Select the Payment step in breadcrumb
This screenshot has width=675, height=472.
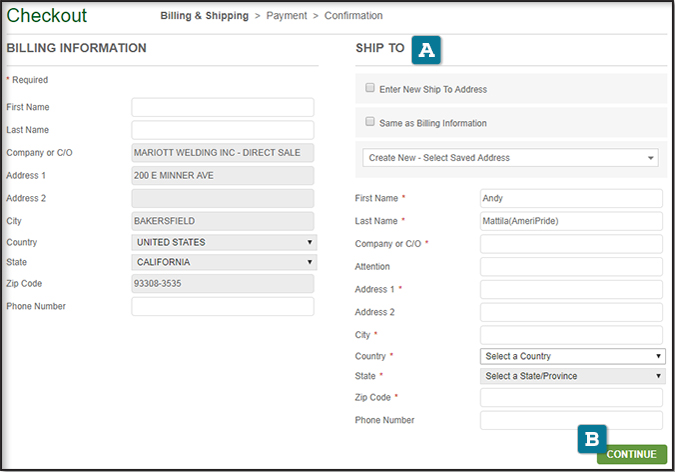286,16
